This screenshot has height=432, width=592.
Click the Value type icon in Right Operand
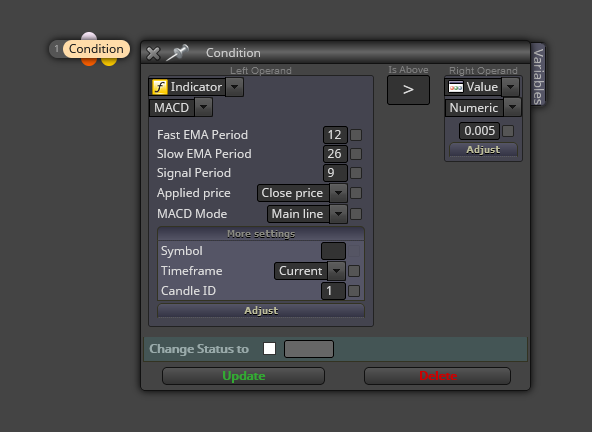(x=456, y=87)
